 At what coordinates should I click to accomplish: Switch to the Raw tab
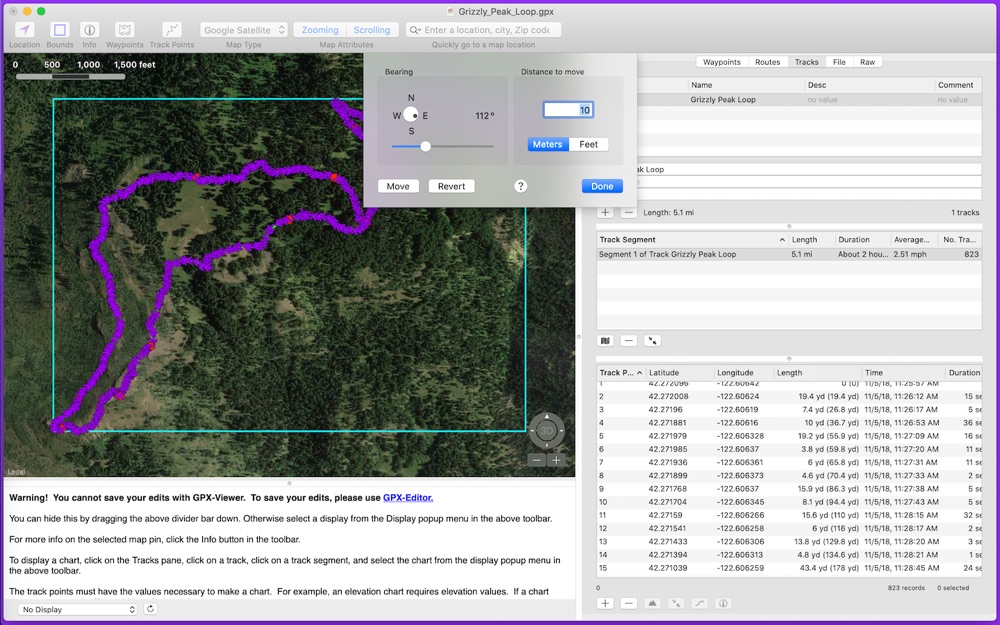click(867, 62)
